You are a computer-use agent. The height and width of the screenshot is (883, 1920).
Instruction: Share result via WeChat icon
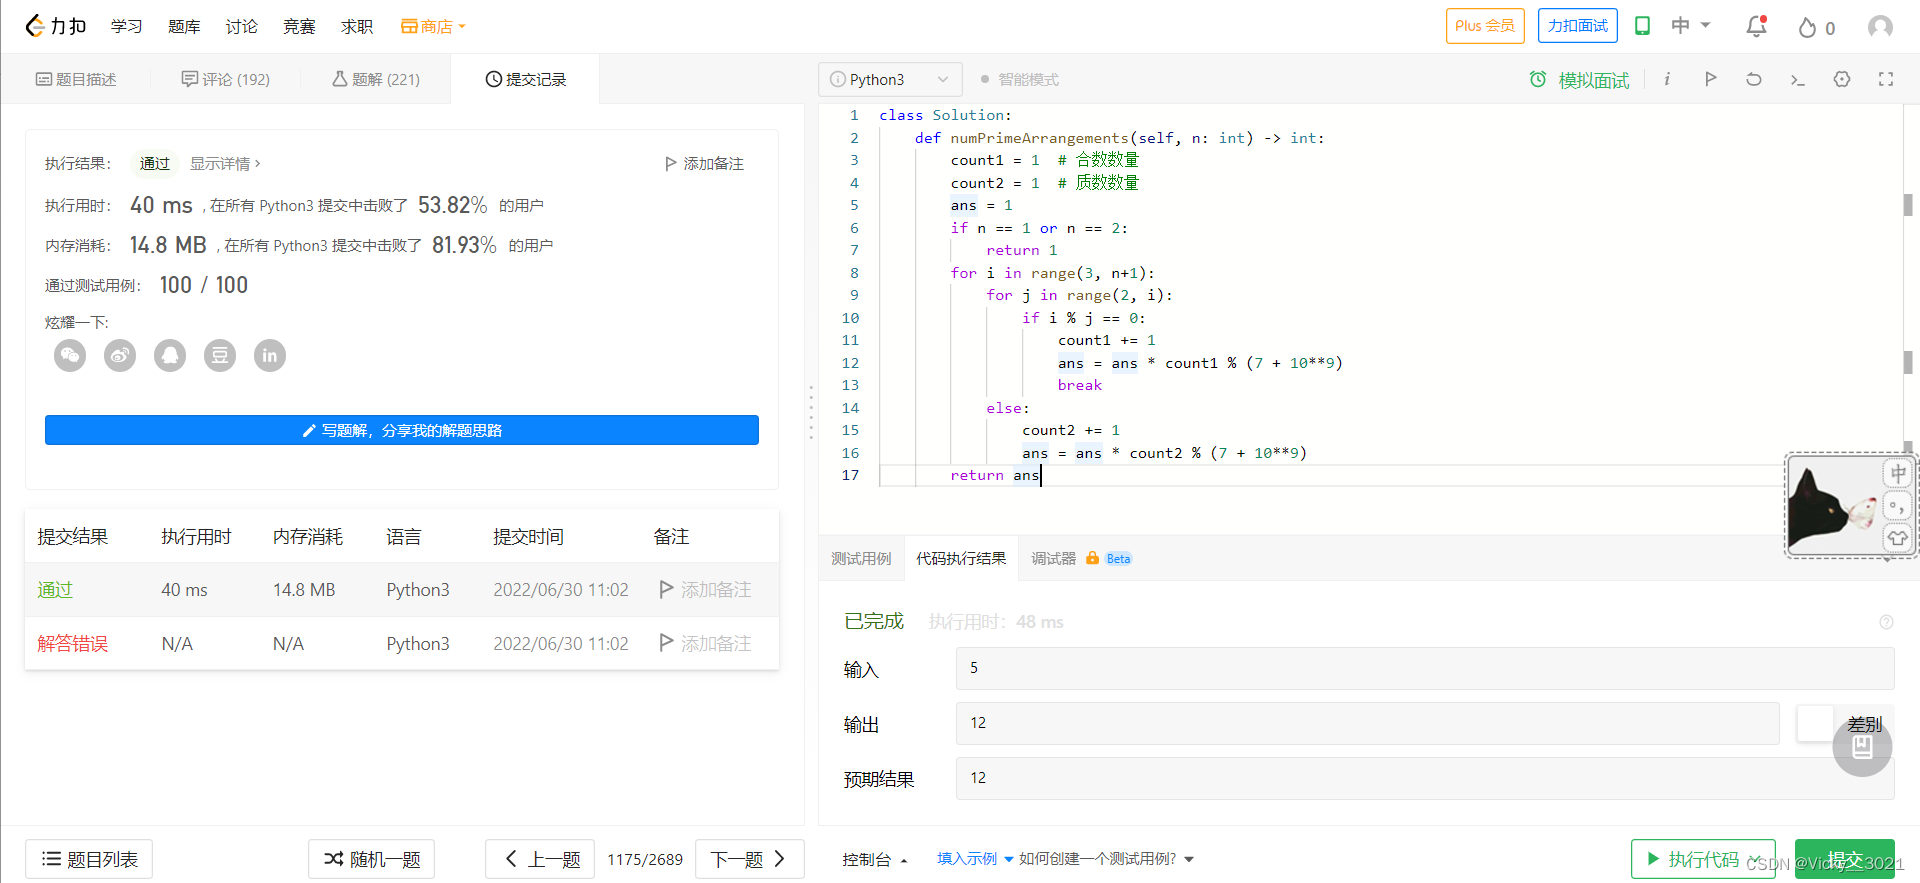point(70,355)
